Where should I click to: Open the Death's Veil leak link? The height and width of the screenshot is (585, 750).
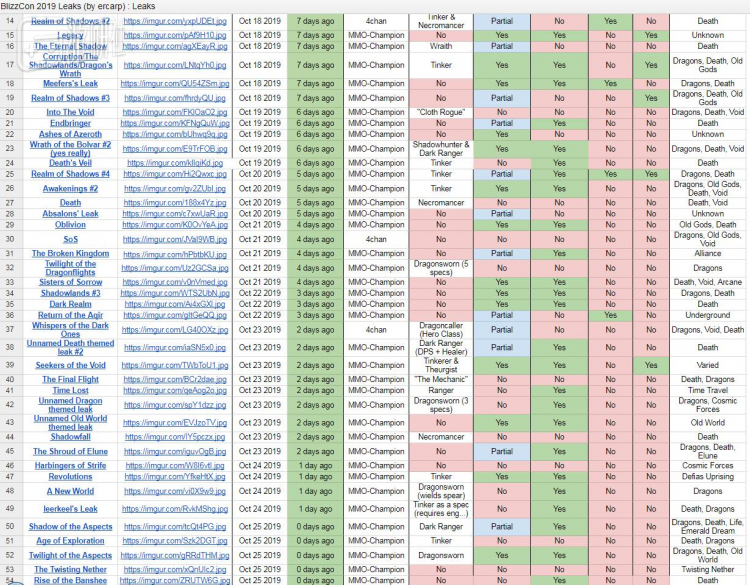[x=70, y=163]
